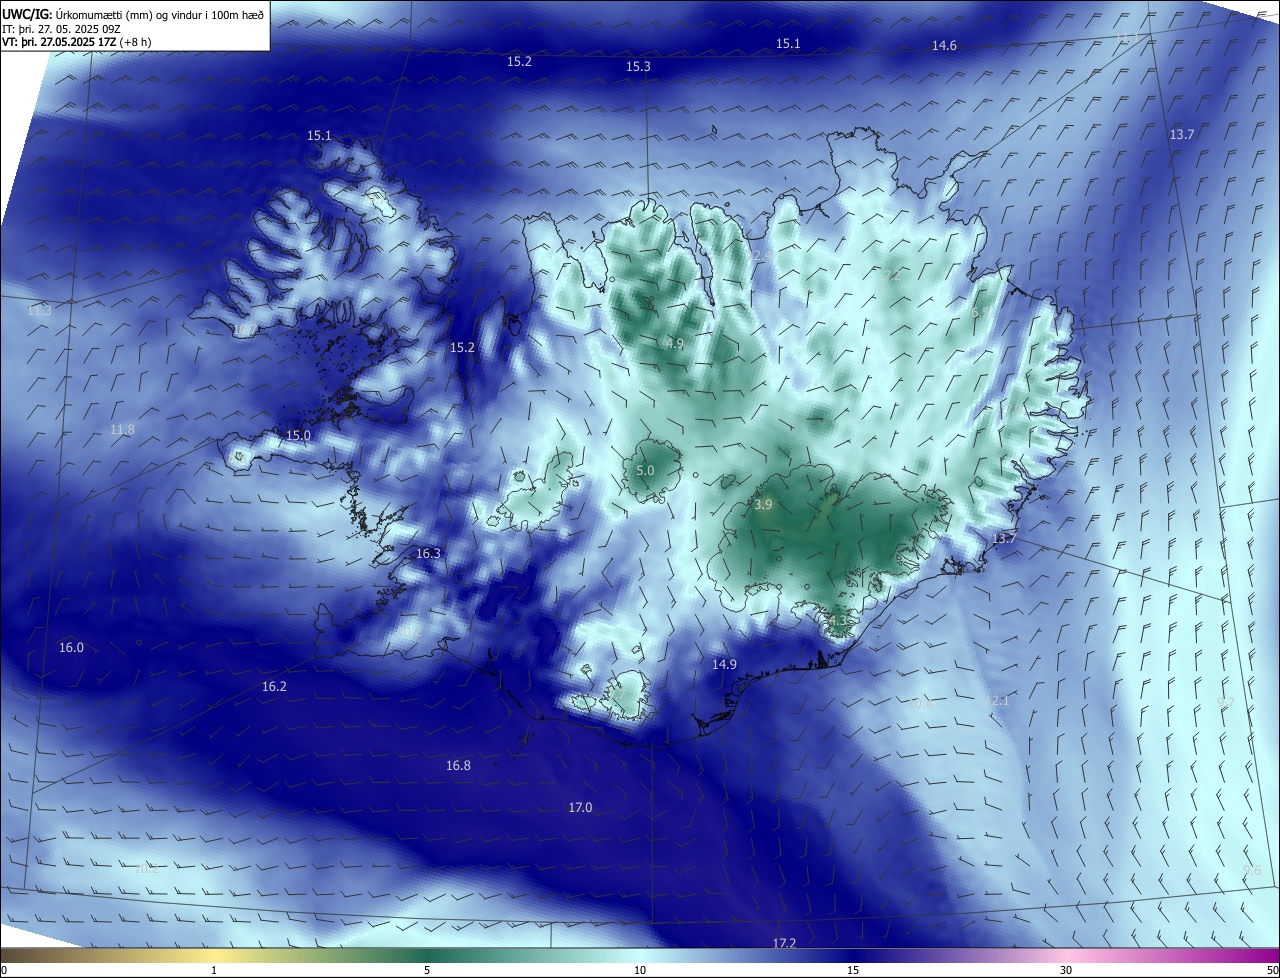
Task: Select the 4.9 value in the northern highlands
Action: tap(675, 343)
